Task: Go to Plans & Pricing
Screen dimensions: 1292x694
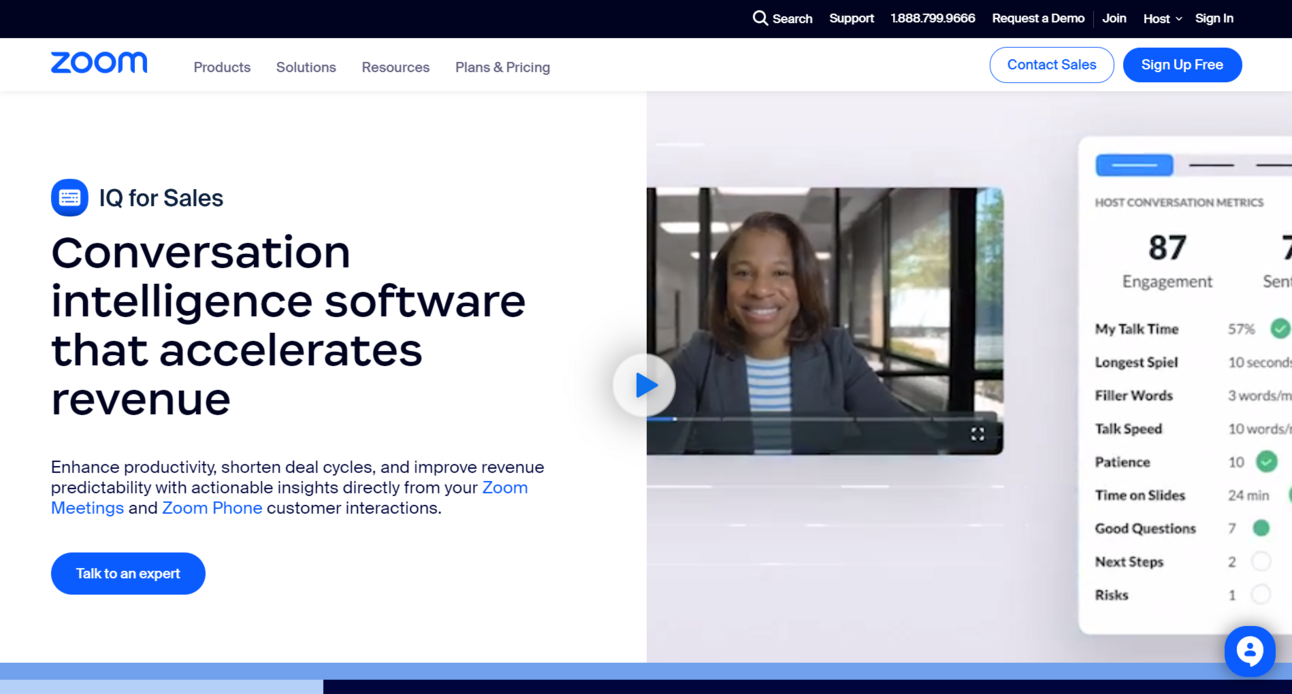Action: tap(502, 67)
